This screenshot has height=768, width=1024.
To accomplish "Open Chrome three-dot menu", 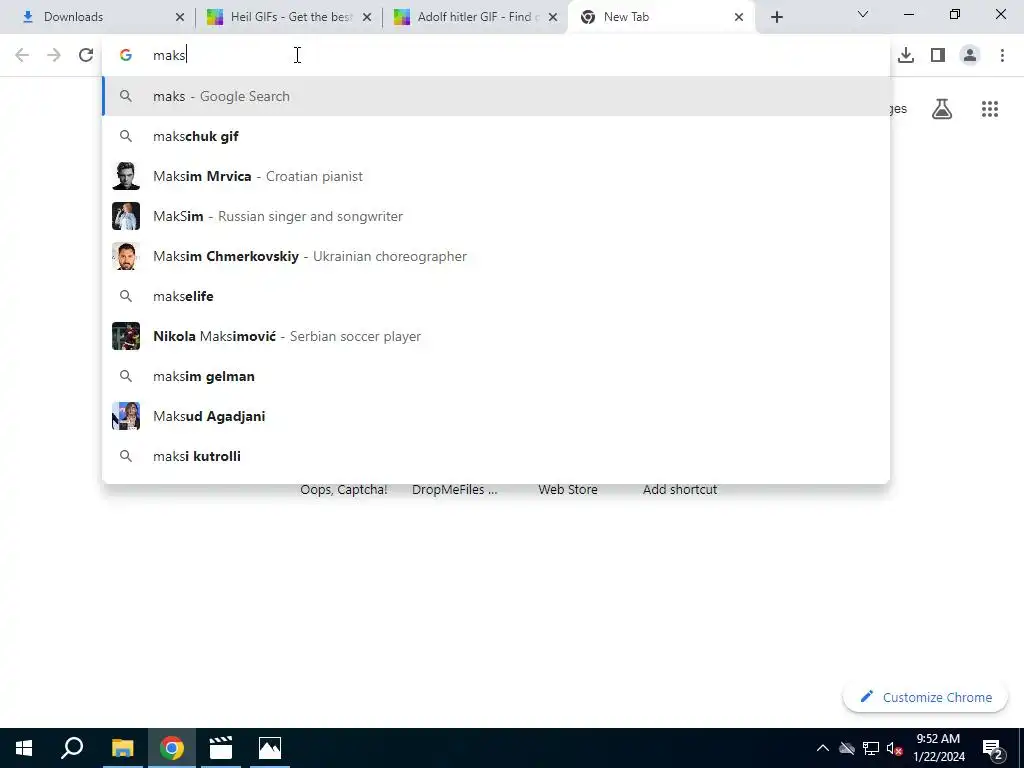I will (1002, 55).
